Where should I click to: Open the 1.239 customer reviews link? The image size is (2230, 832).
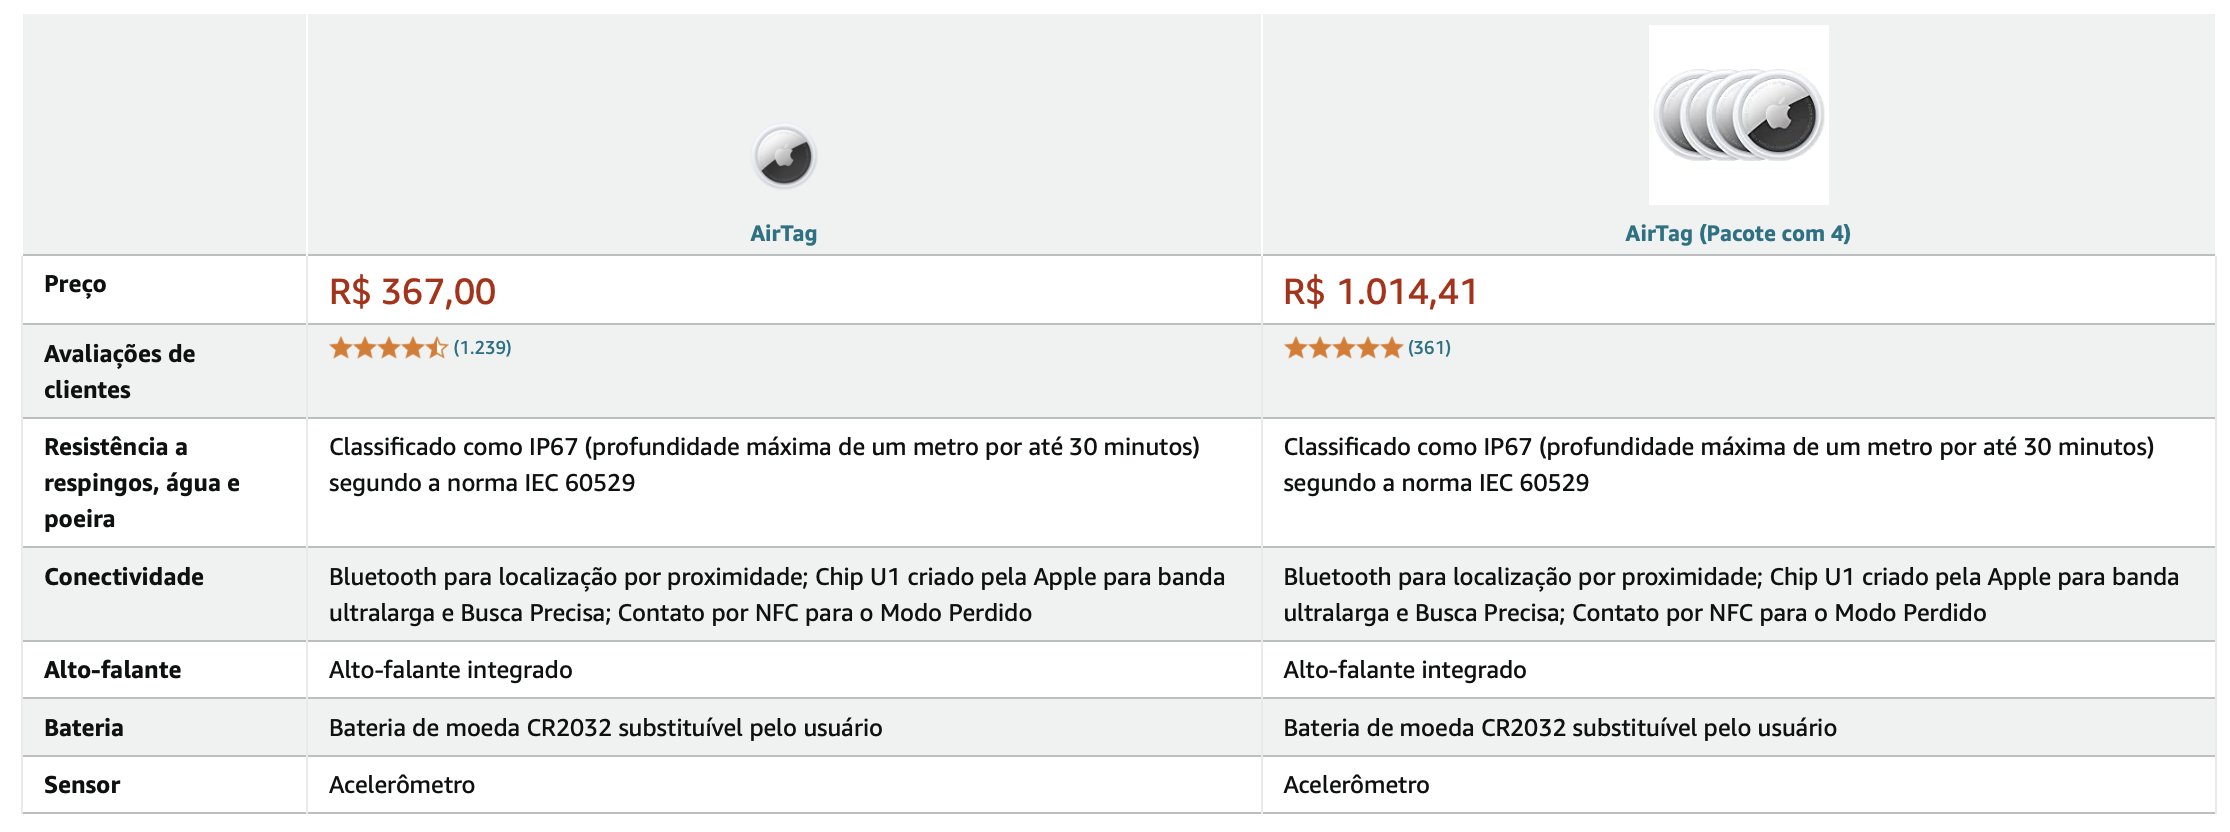pos(482,348)
